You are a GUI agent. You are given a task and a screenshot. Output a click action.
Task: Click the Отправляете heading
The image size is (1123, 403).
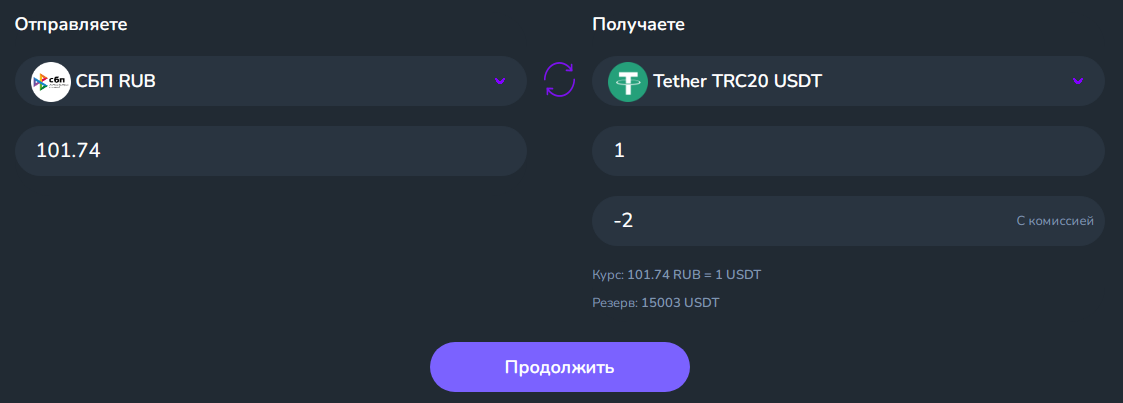pos(71,24)
